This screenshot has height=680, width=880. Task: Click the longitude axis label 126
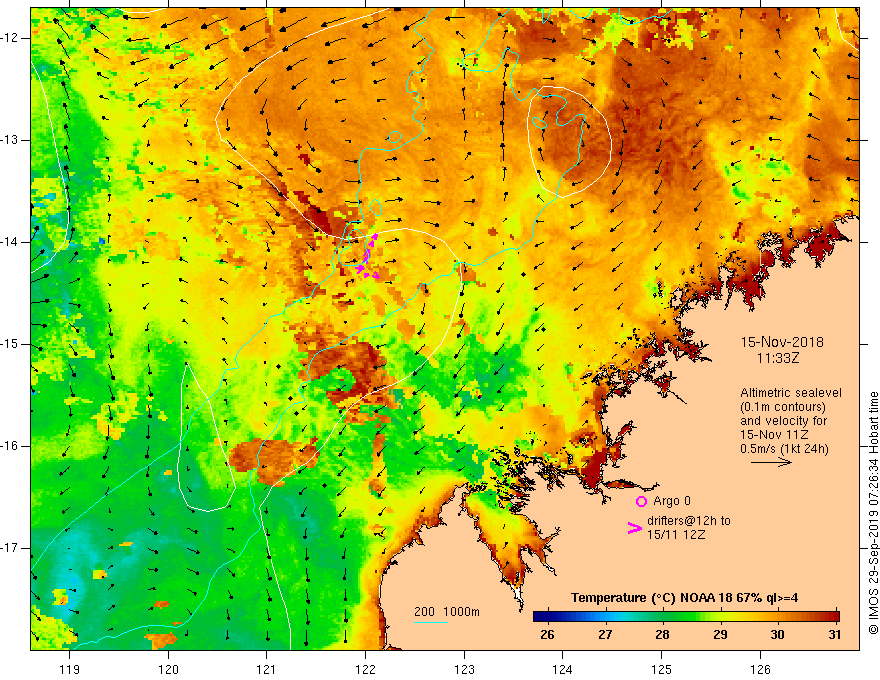760,669
